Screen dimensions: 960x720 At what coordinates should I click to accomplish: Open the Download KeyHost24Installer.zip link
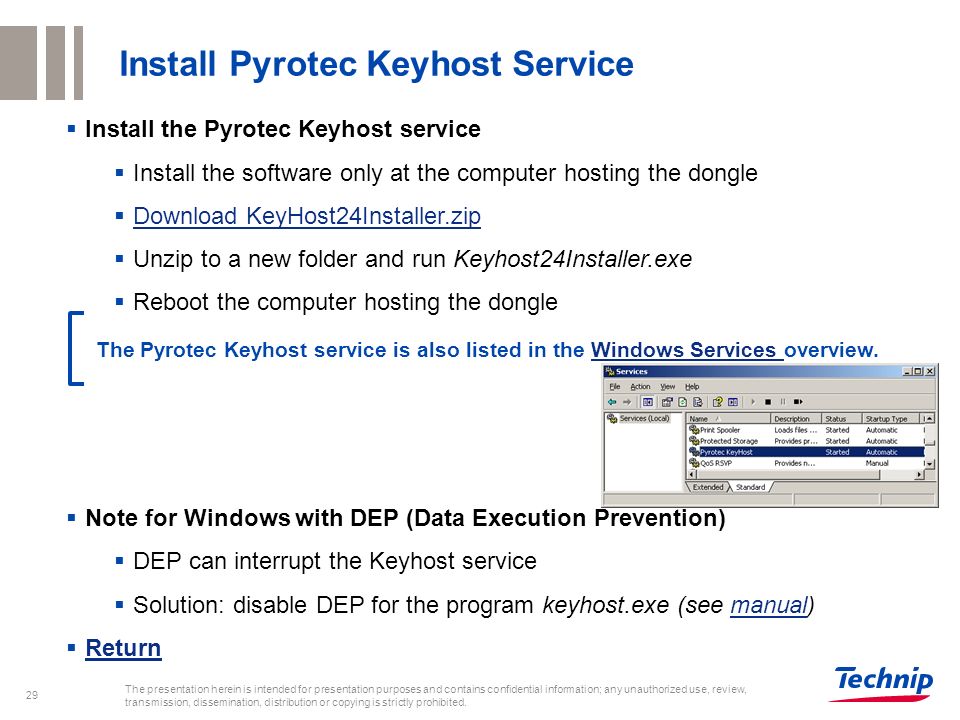(307, 216)
